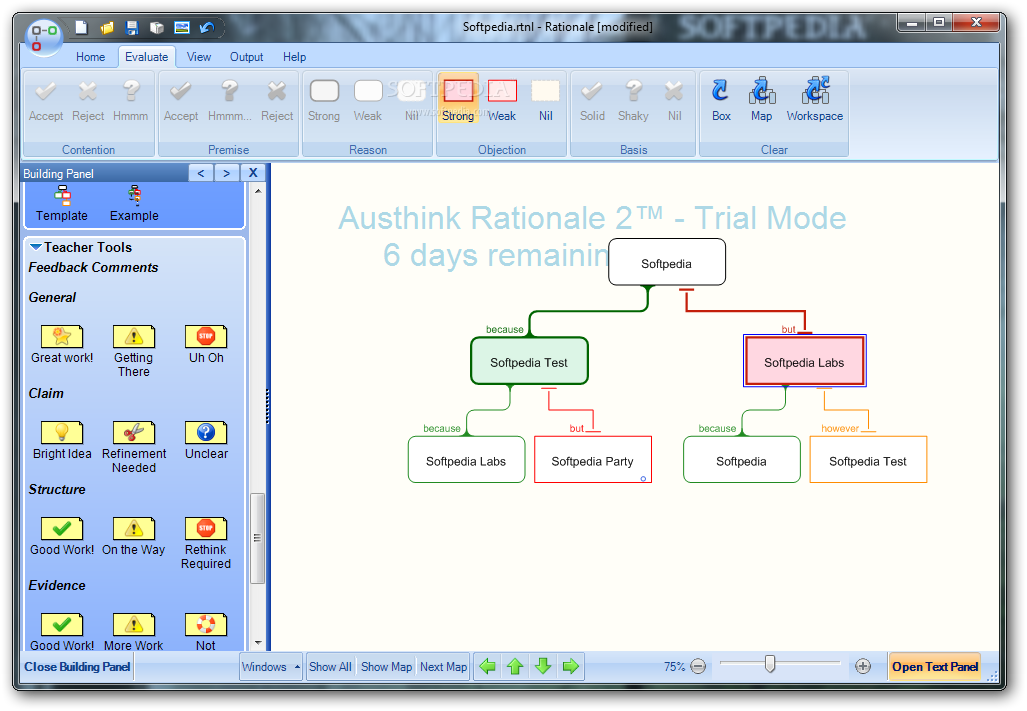Collapse the Teacher Tools section
Viewport: 1027px width, 711px height.
tap(37, 247)
